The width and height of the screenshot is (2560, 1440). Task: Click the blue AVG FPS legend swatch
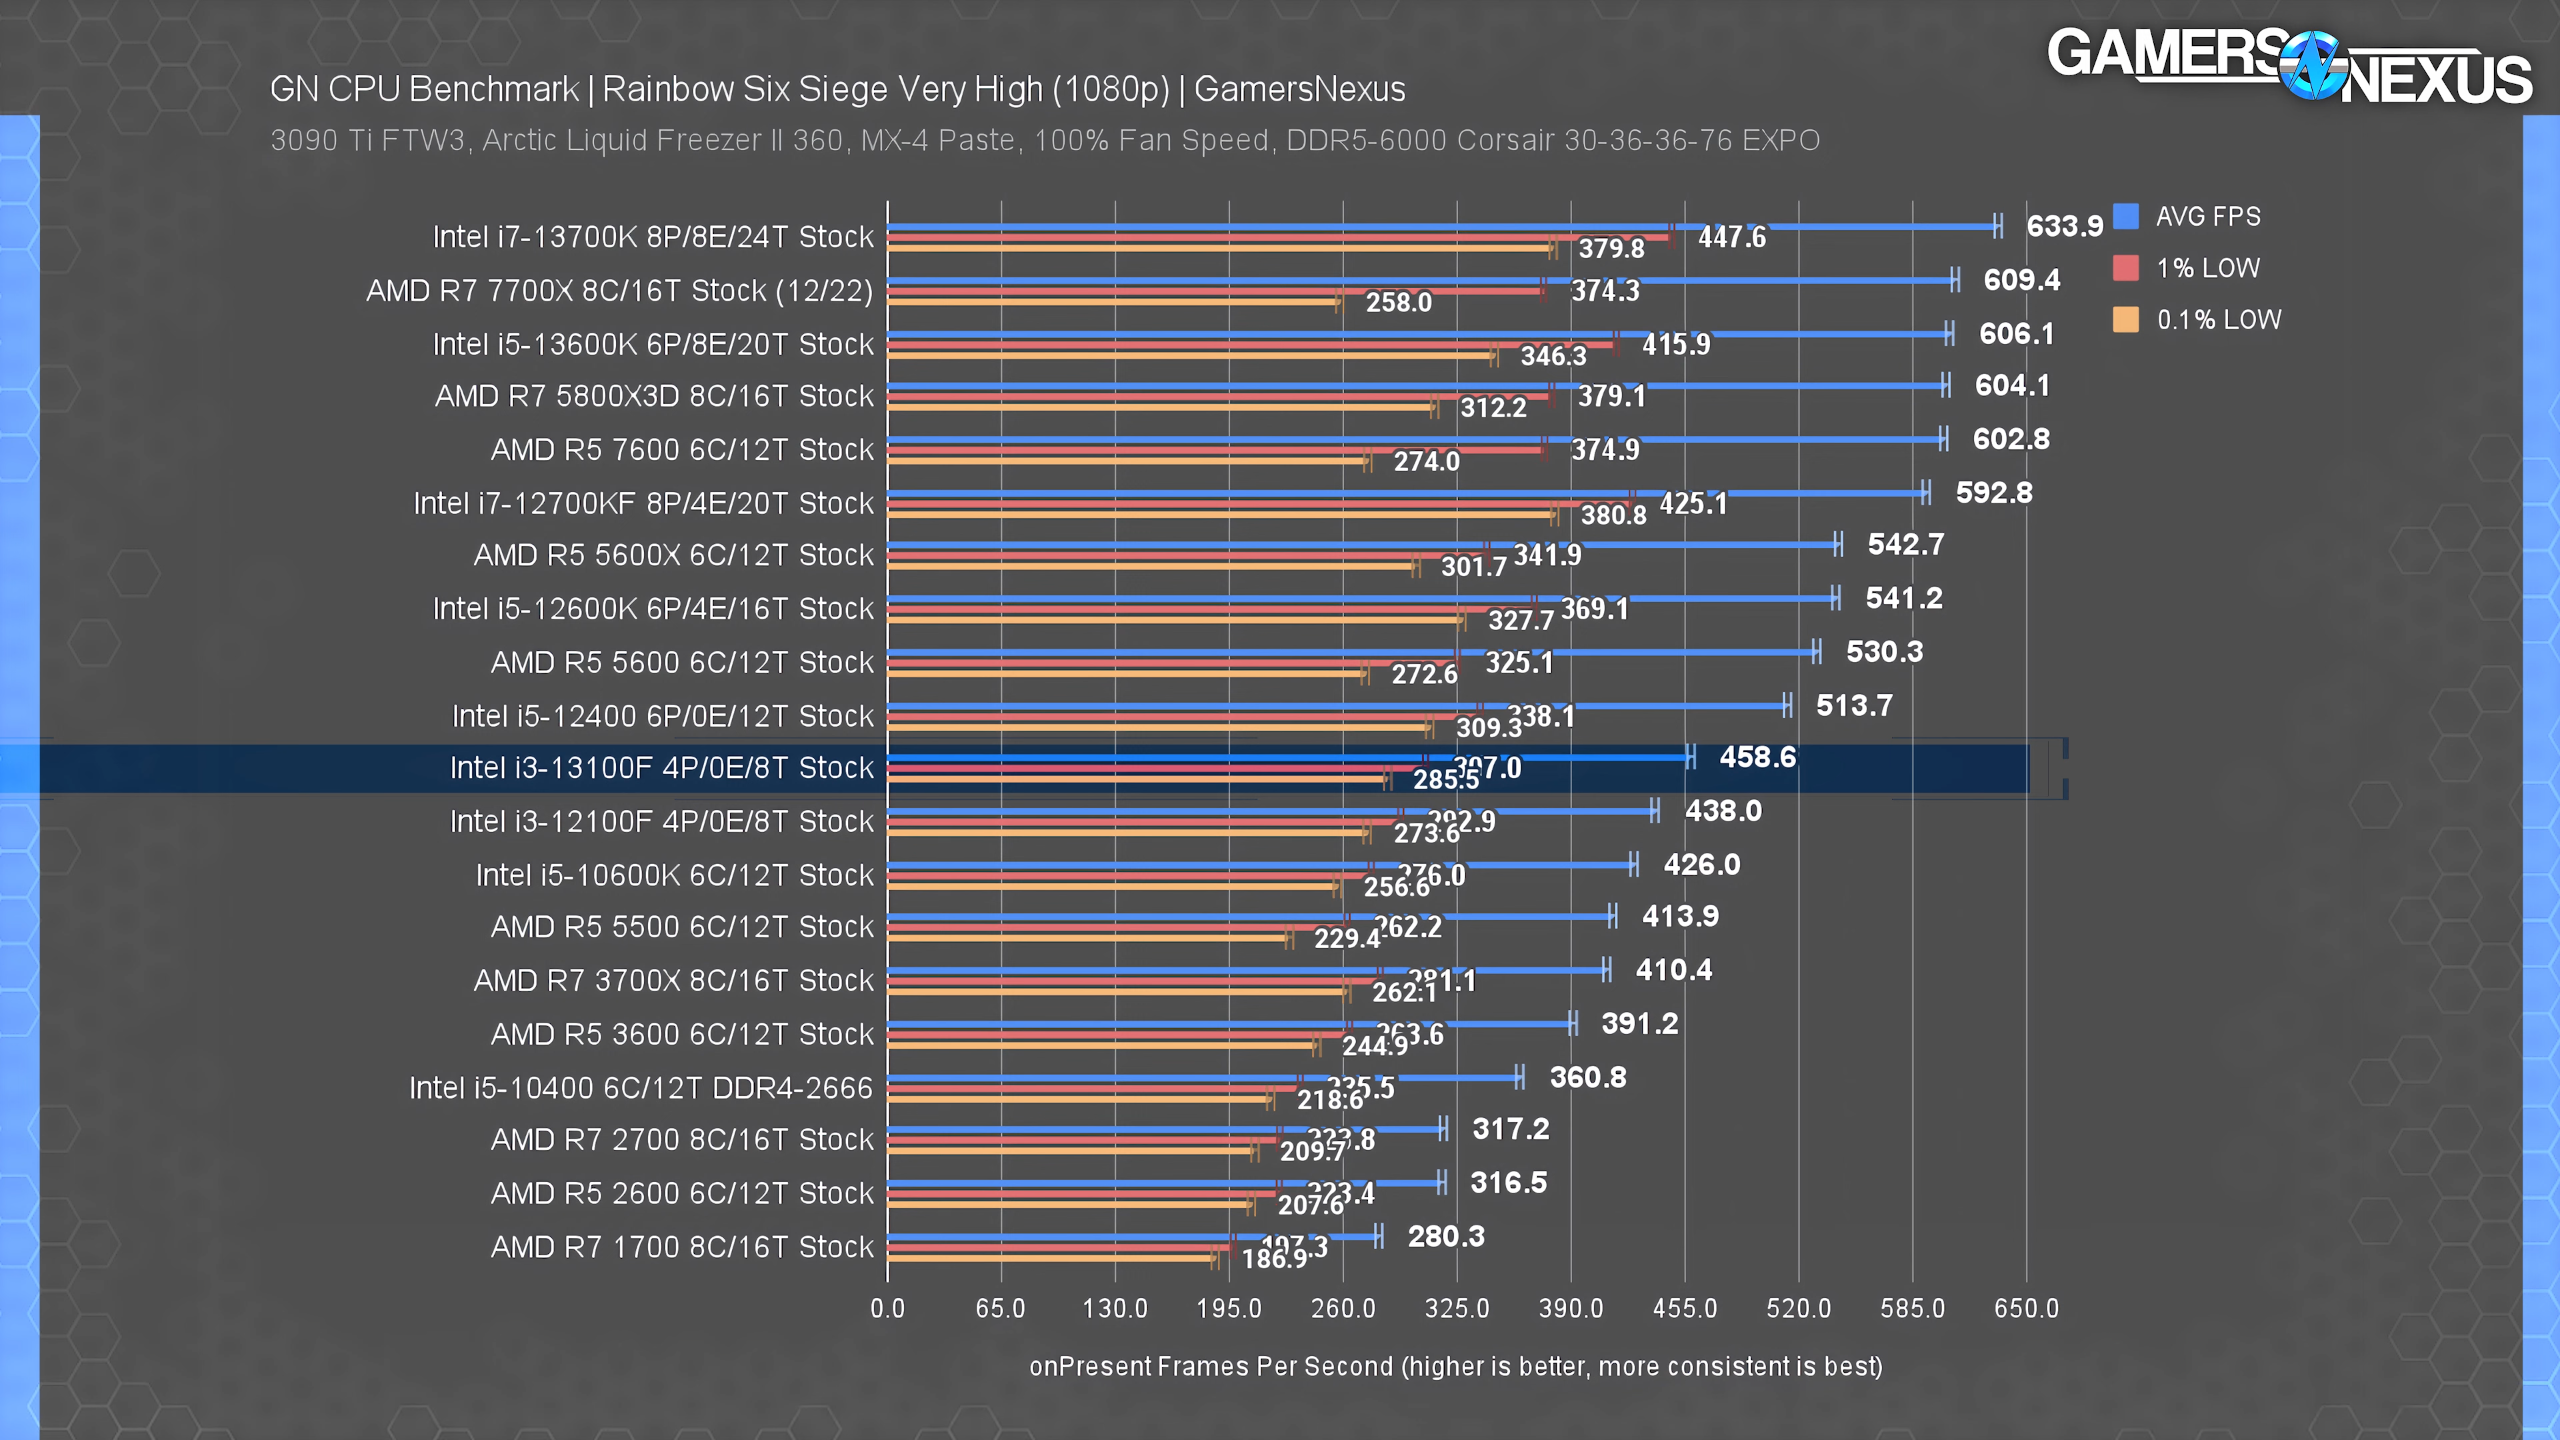pyautogui.click(x=2126, y=216)
